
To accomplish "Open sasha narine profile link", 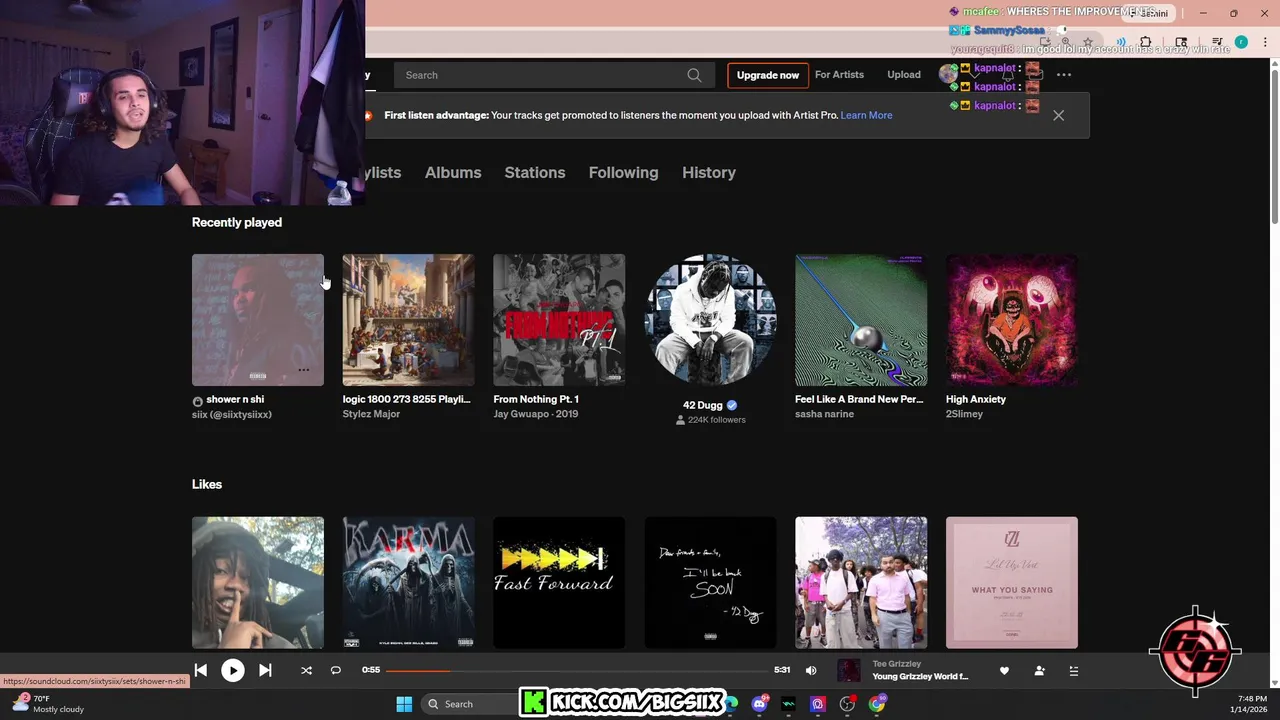I will pyautogui.click(x=824, y=414).
